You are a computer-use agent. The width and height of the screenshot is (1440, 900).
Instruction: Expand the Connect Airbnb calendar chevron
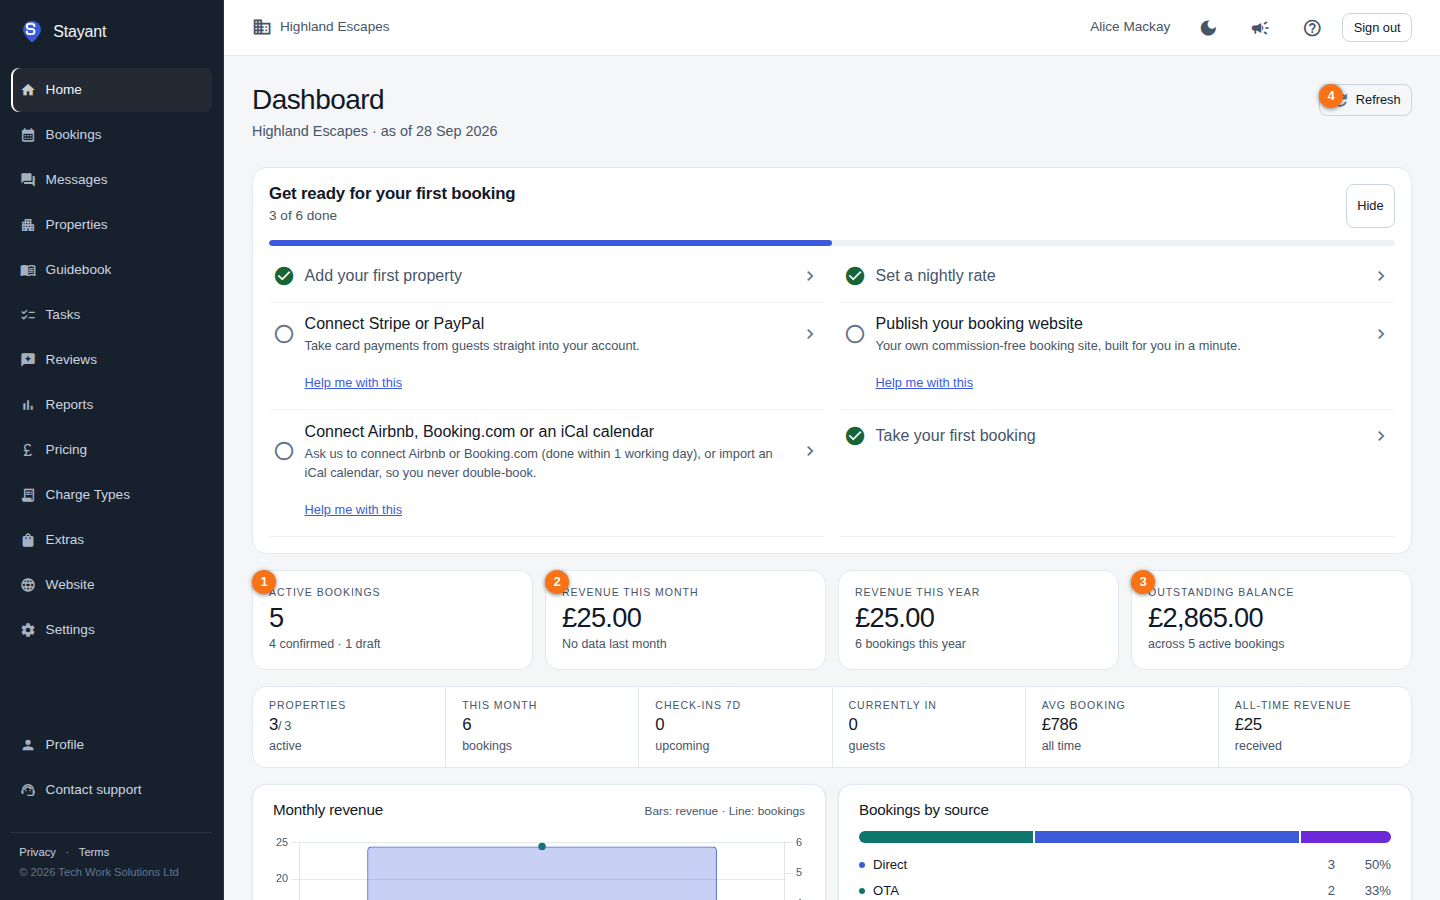tap(810, 451)
